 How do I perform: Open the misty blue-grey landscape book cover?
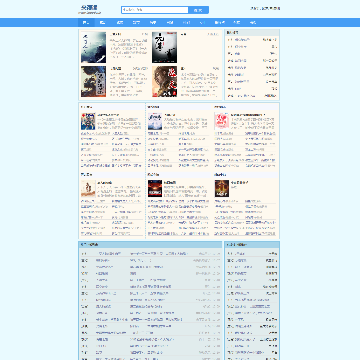93,47
